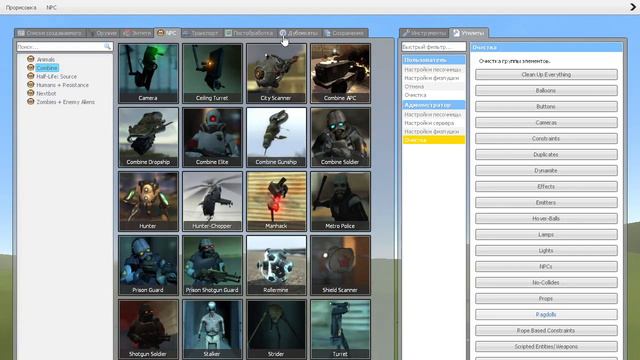Click the Prison Guard icon
640x360 pixels.
149,265
